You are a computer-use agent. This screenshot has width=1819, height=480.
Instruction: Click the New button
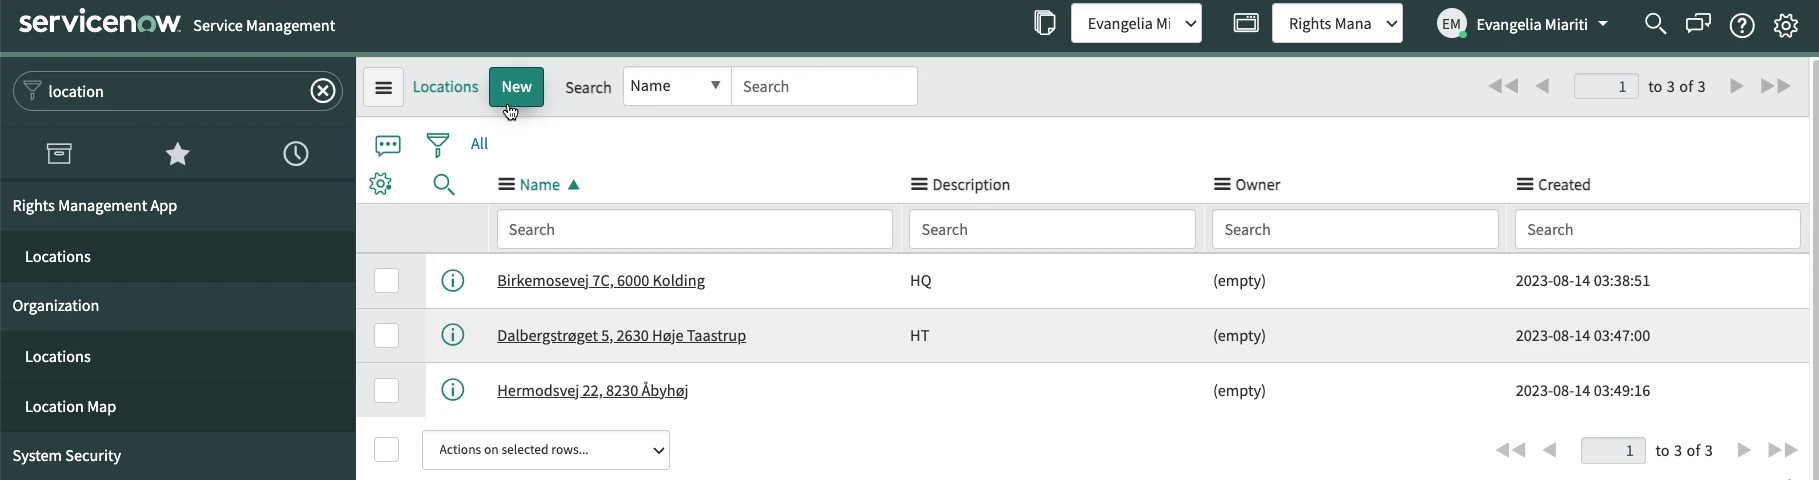[516, 87]
